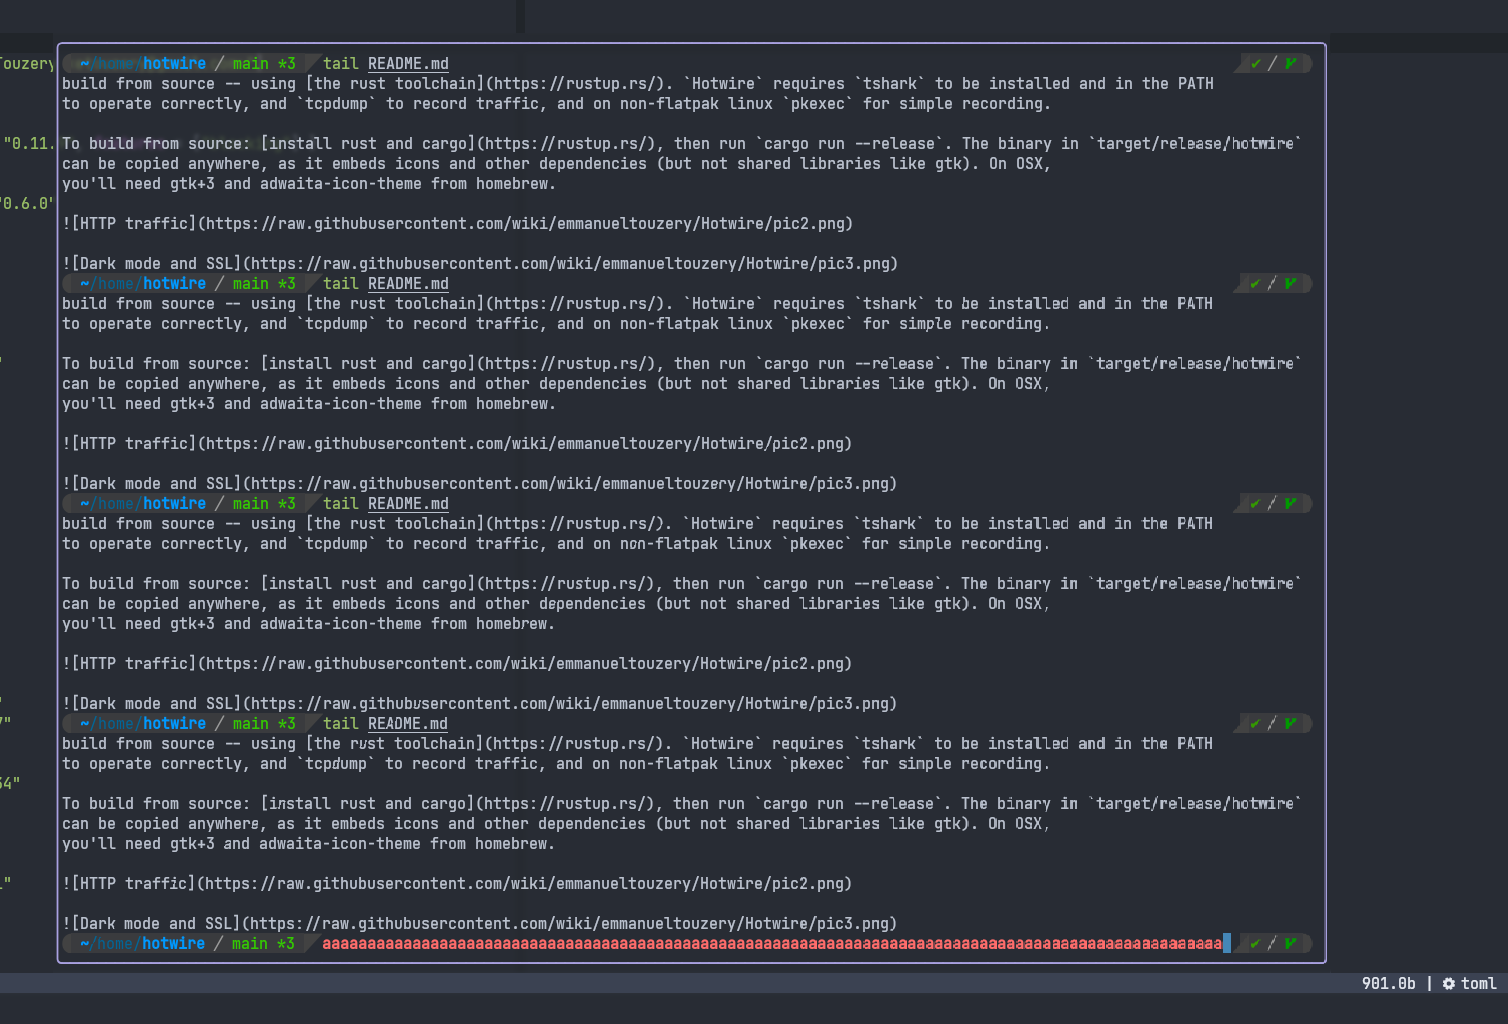Click the command input line filled with 'a' characters
The image size is (1508, 1024).
coord(770,943)
